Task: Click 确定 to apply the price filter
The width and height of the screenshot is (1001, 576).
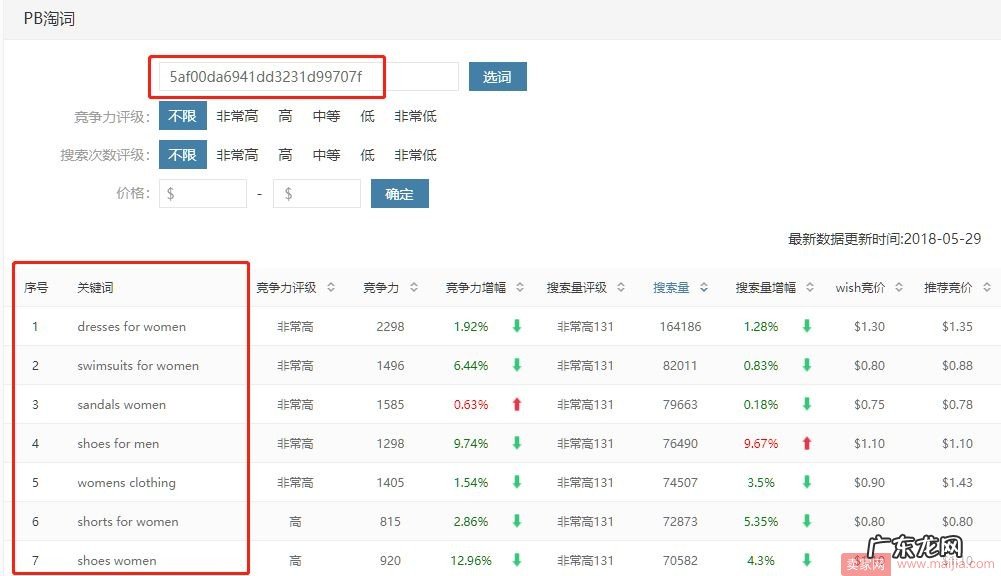Action: click(399, 193)
